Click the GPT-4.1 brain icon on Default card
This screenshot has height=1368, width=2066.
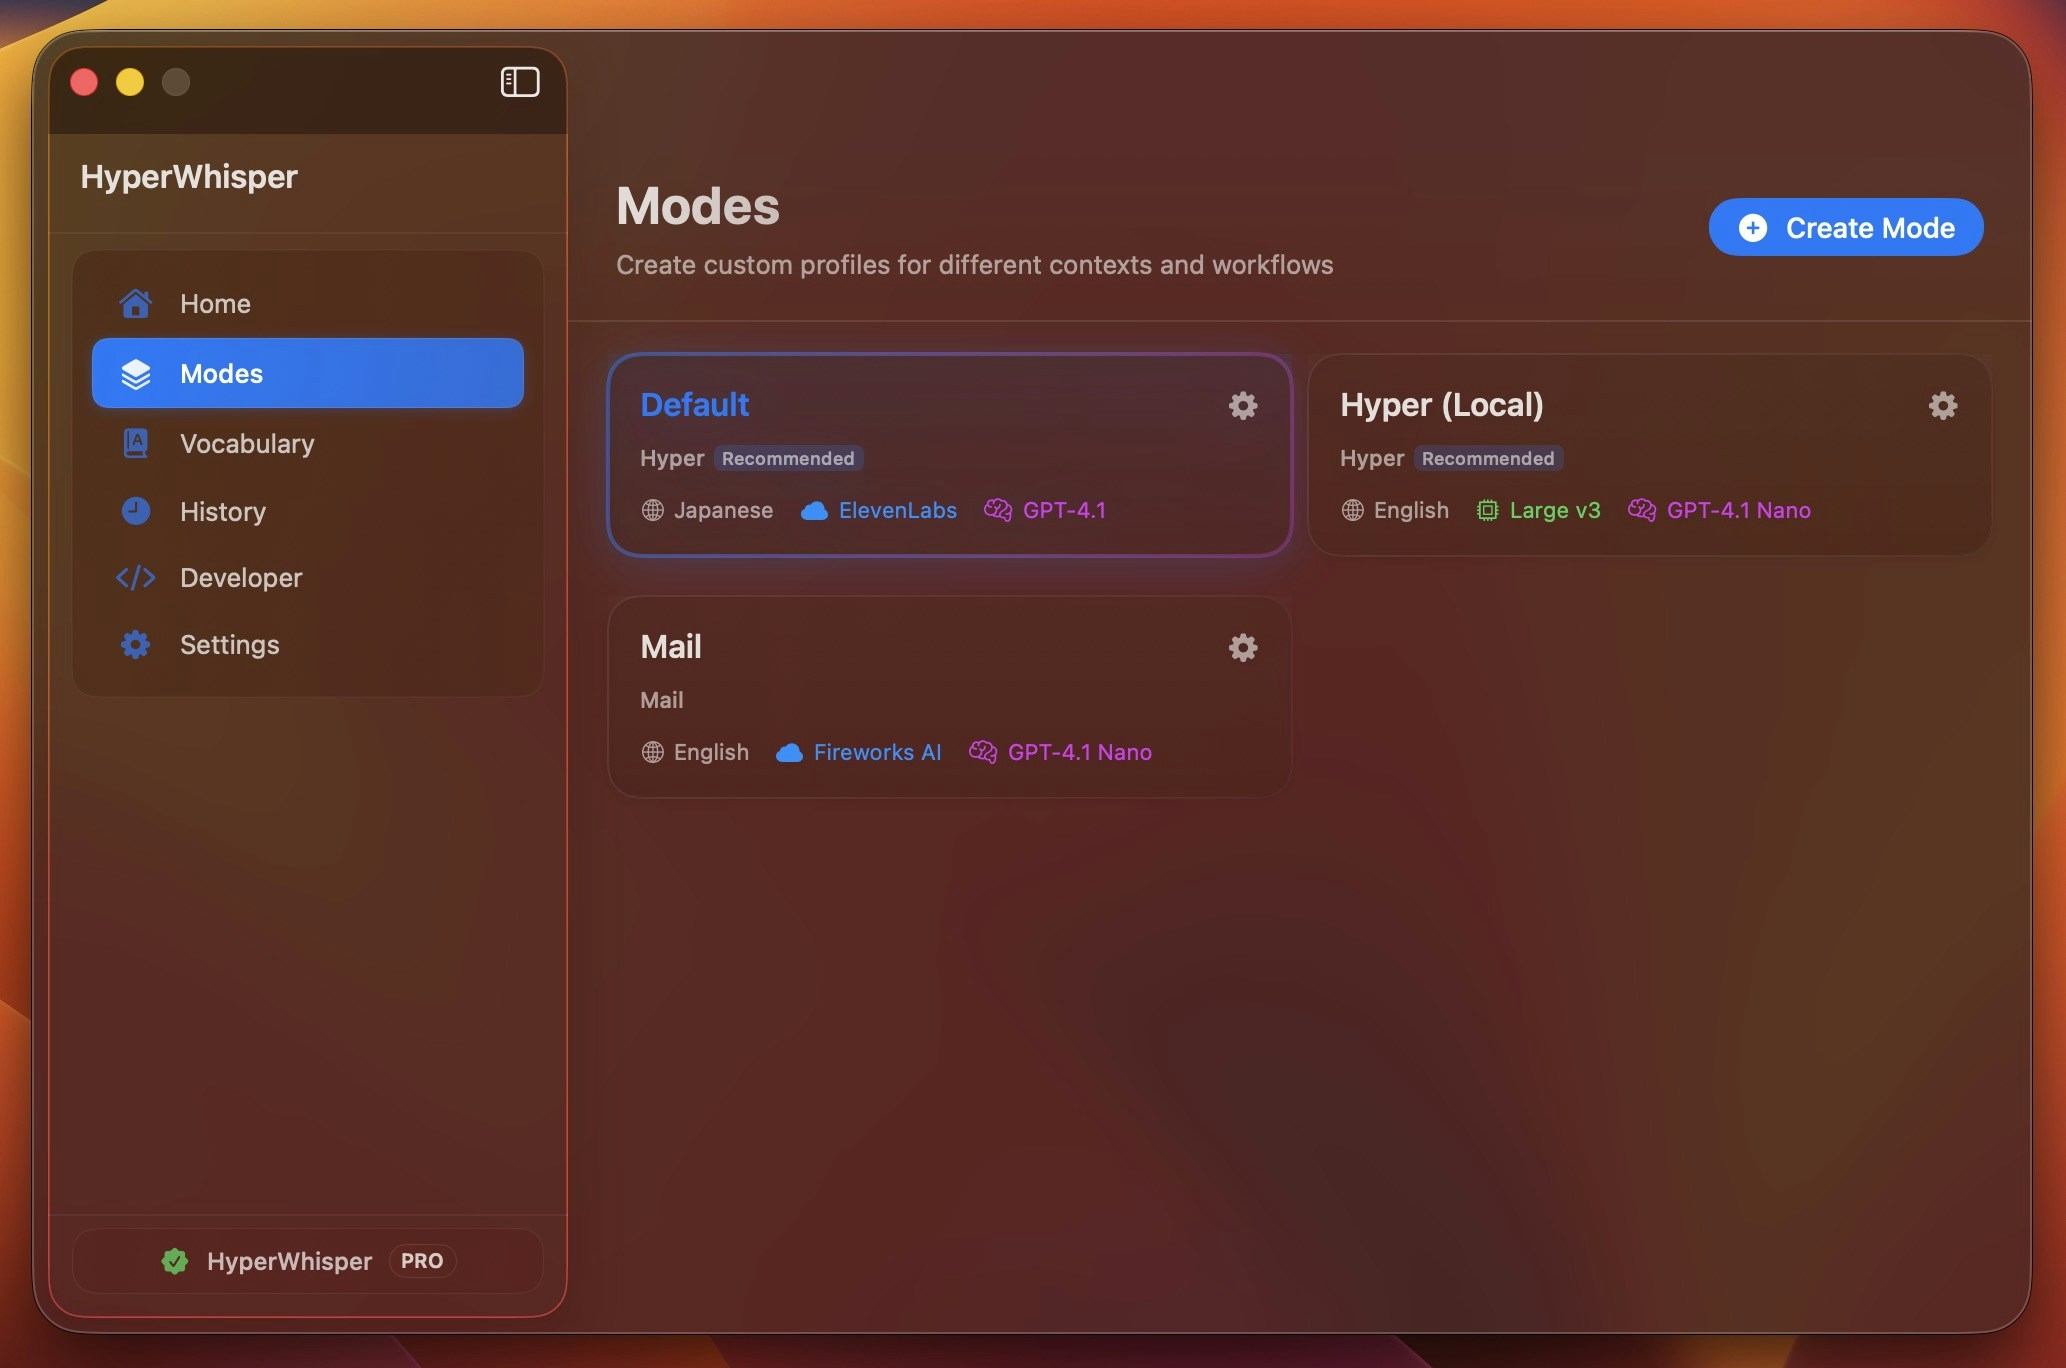tap(996, 510)
